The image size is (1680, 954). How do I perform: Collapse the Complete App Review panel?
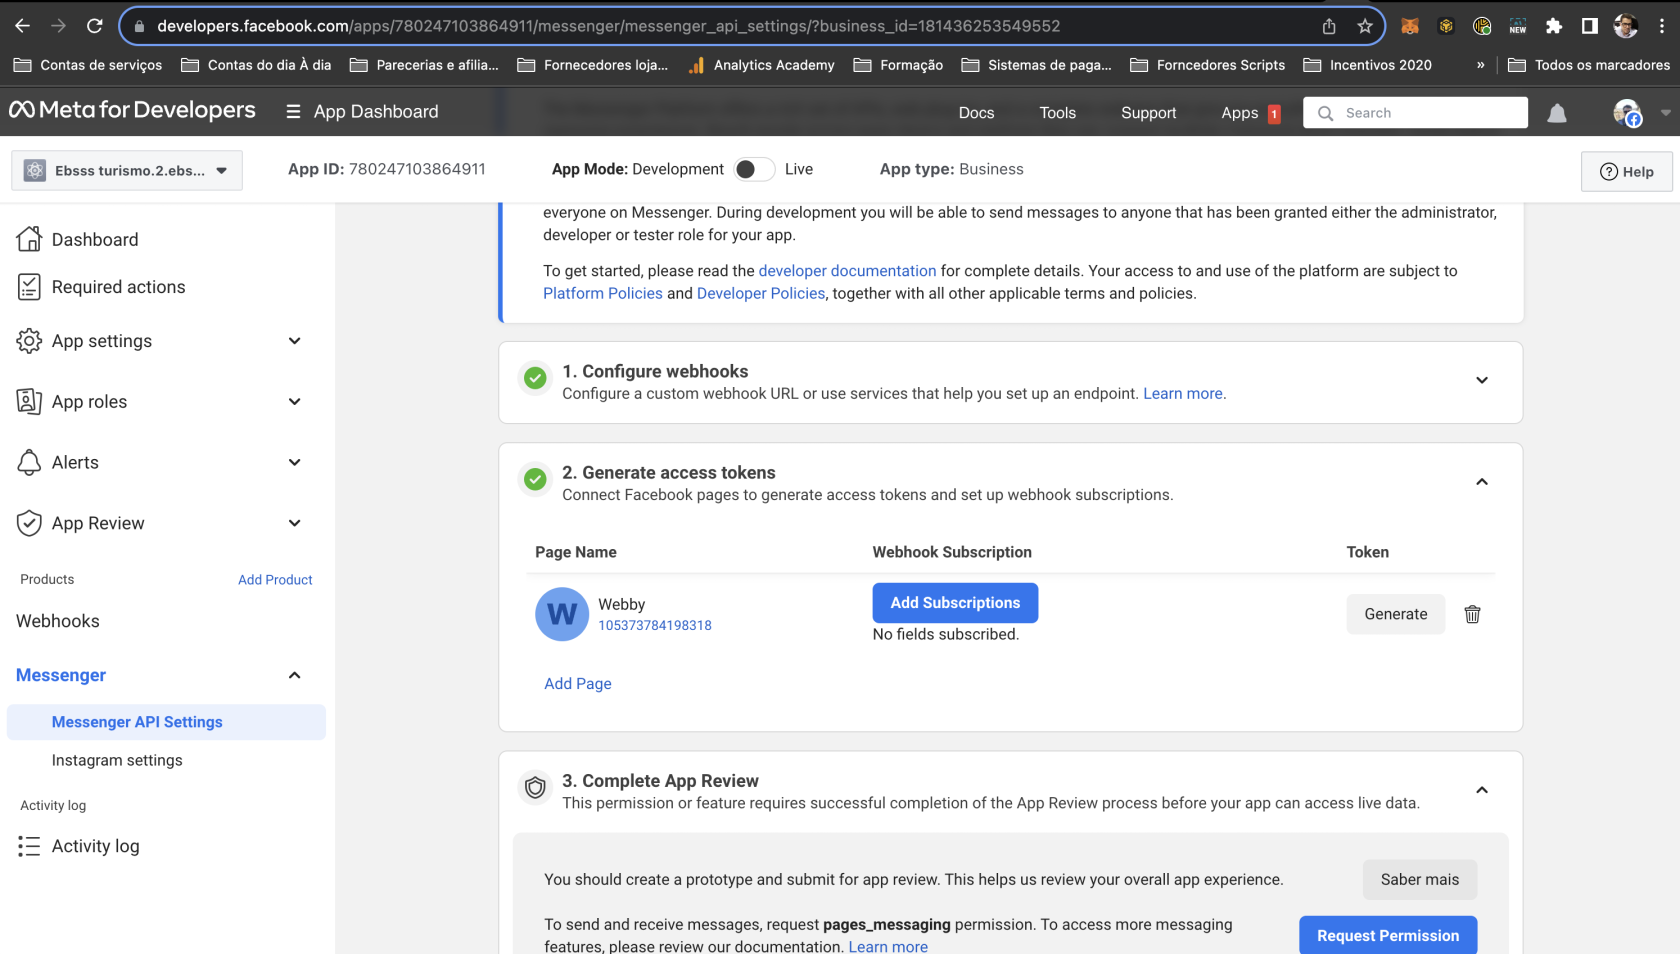click(x=1482, y=790)
